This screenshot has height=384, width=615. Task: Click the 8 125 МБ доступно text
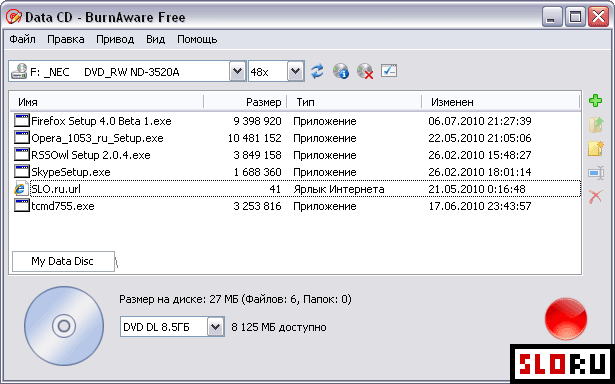(278, 327)
